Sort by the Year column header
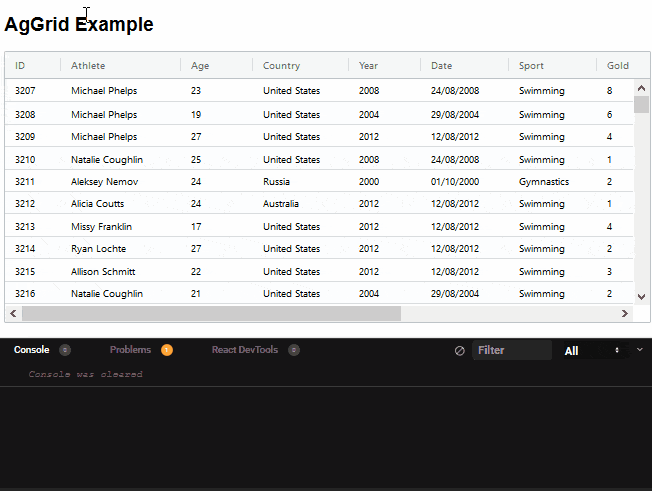The height and width of the screenshot is (491, 652). (368, 66)
